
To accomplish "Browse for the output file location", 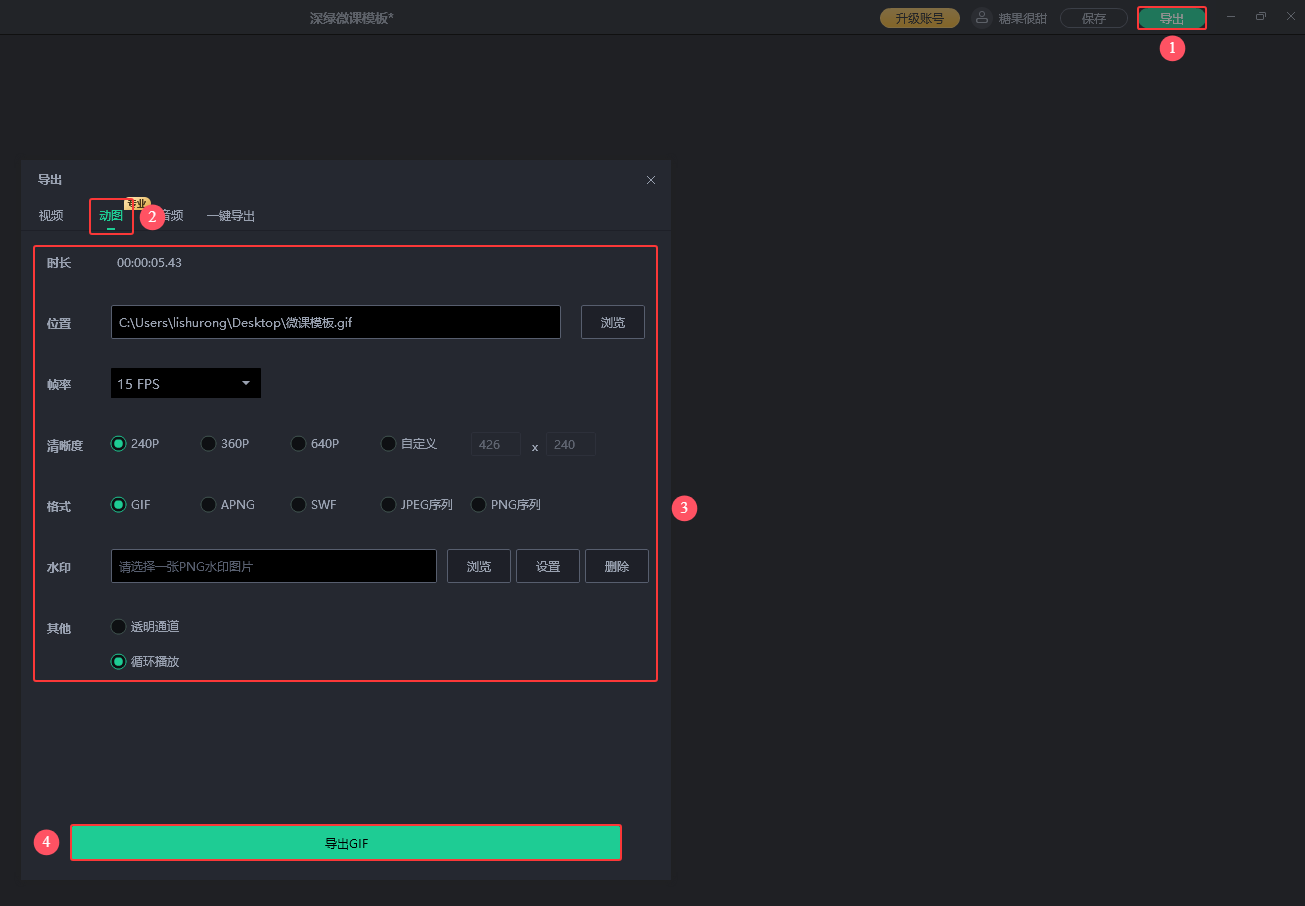I will pos(612,322).
